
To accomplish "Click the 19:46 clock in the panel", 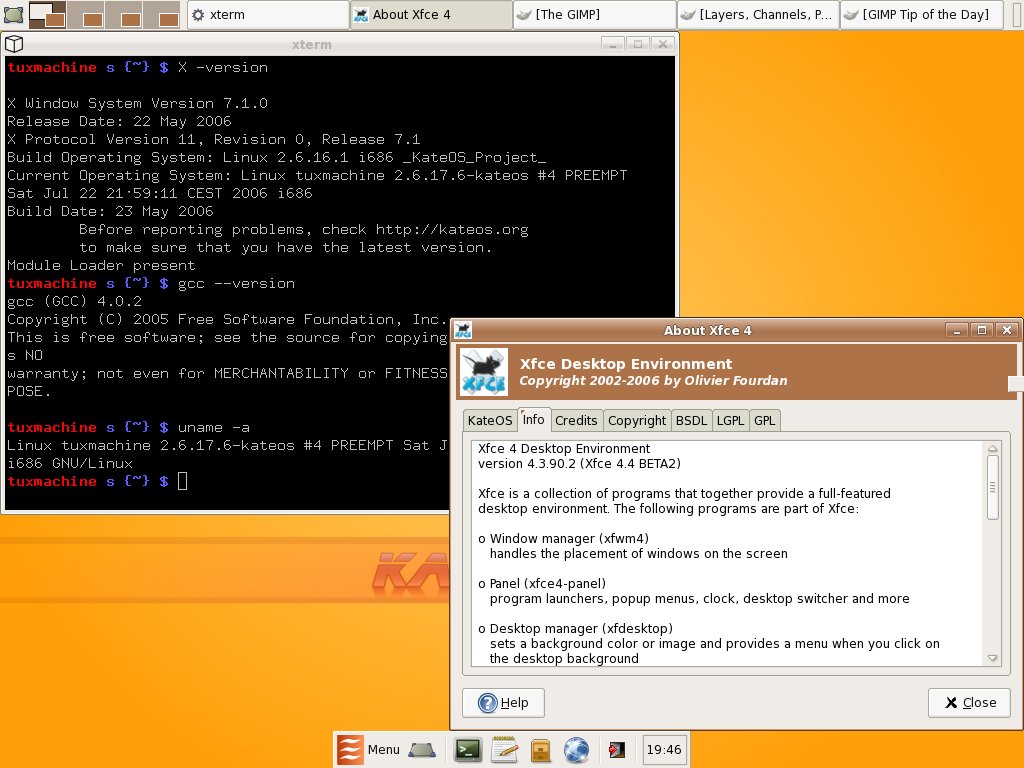I will coord(664,750).
